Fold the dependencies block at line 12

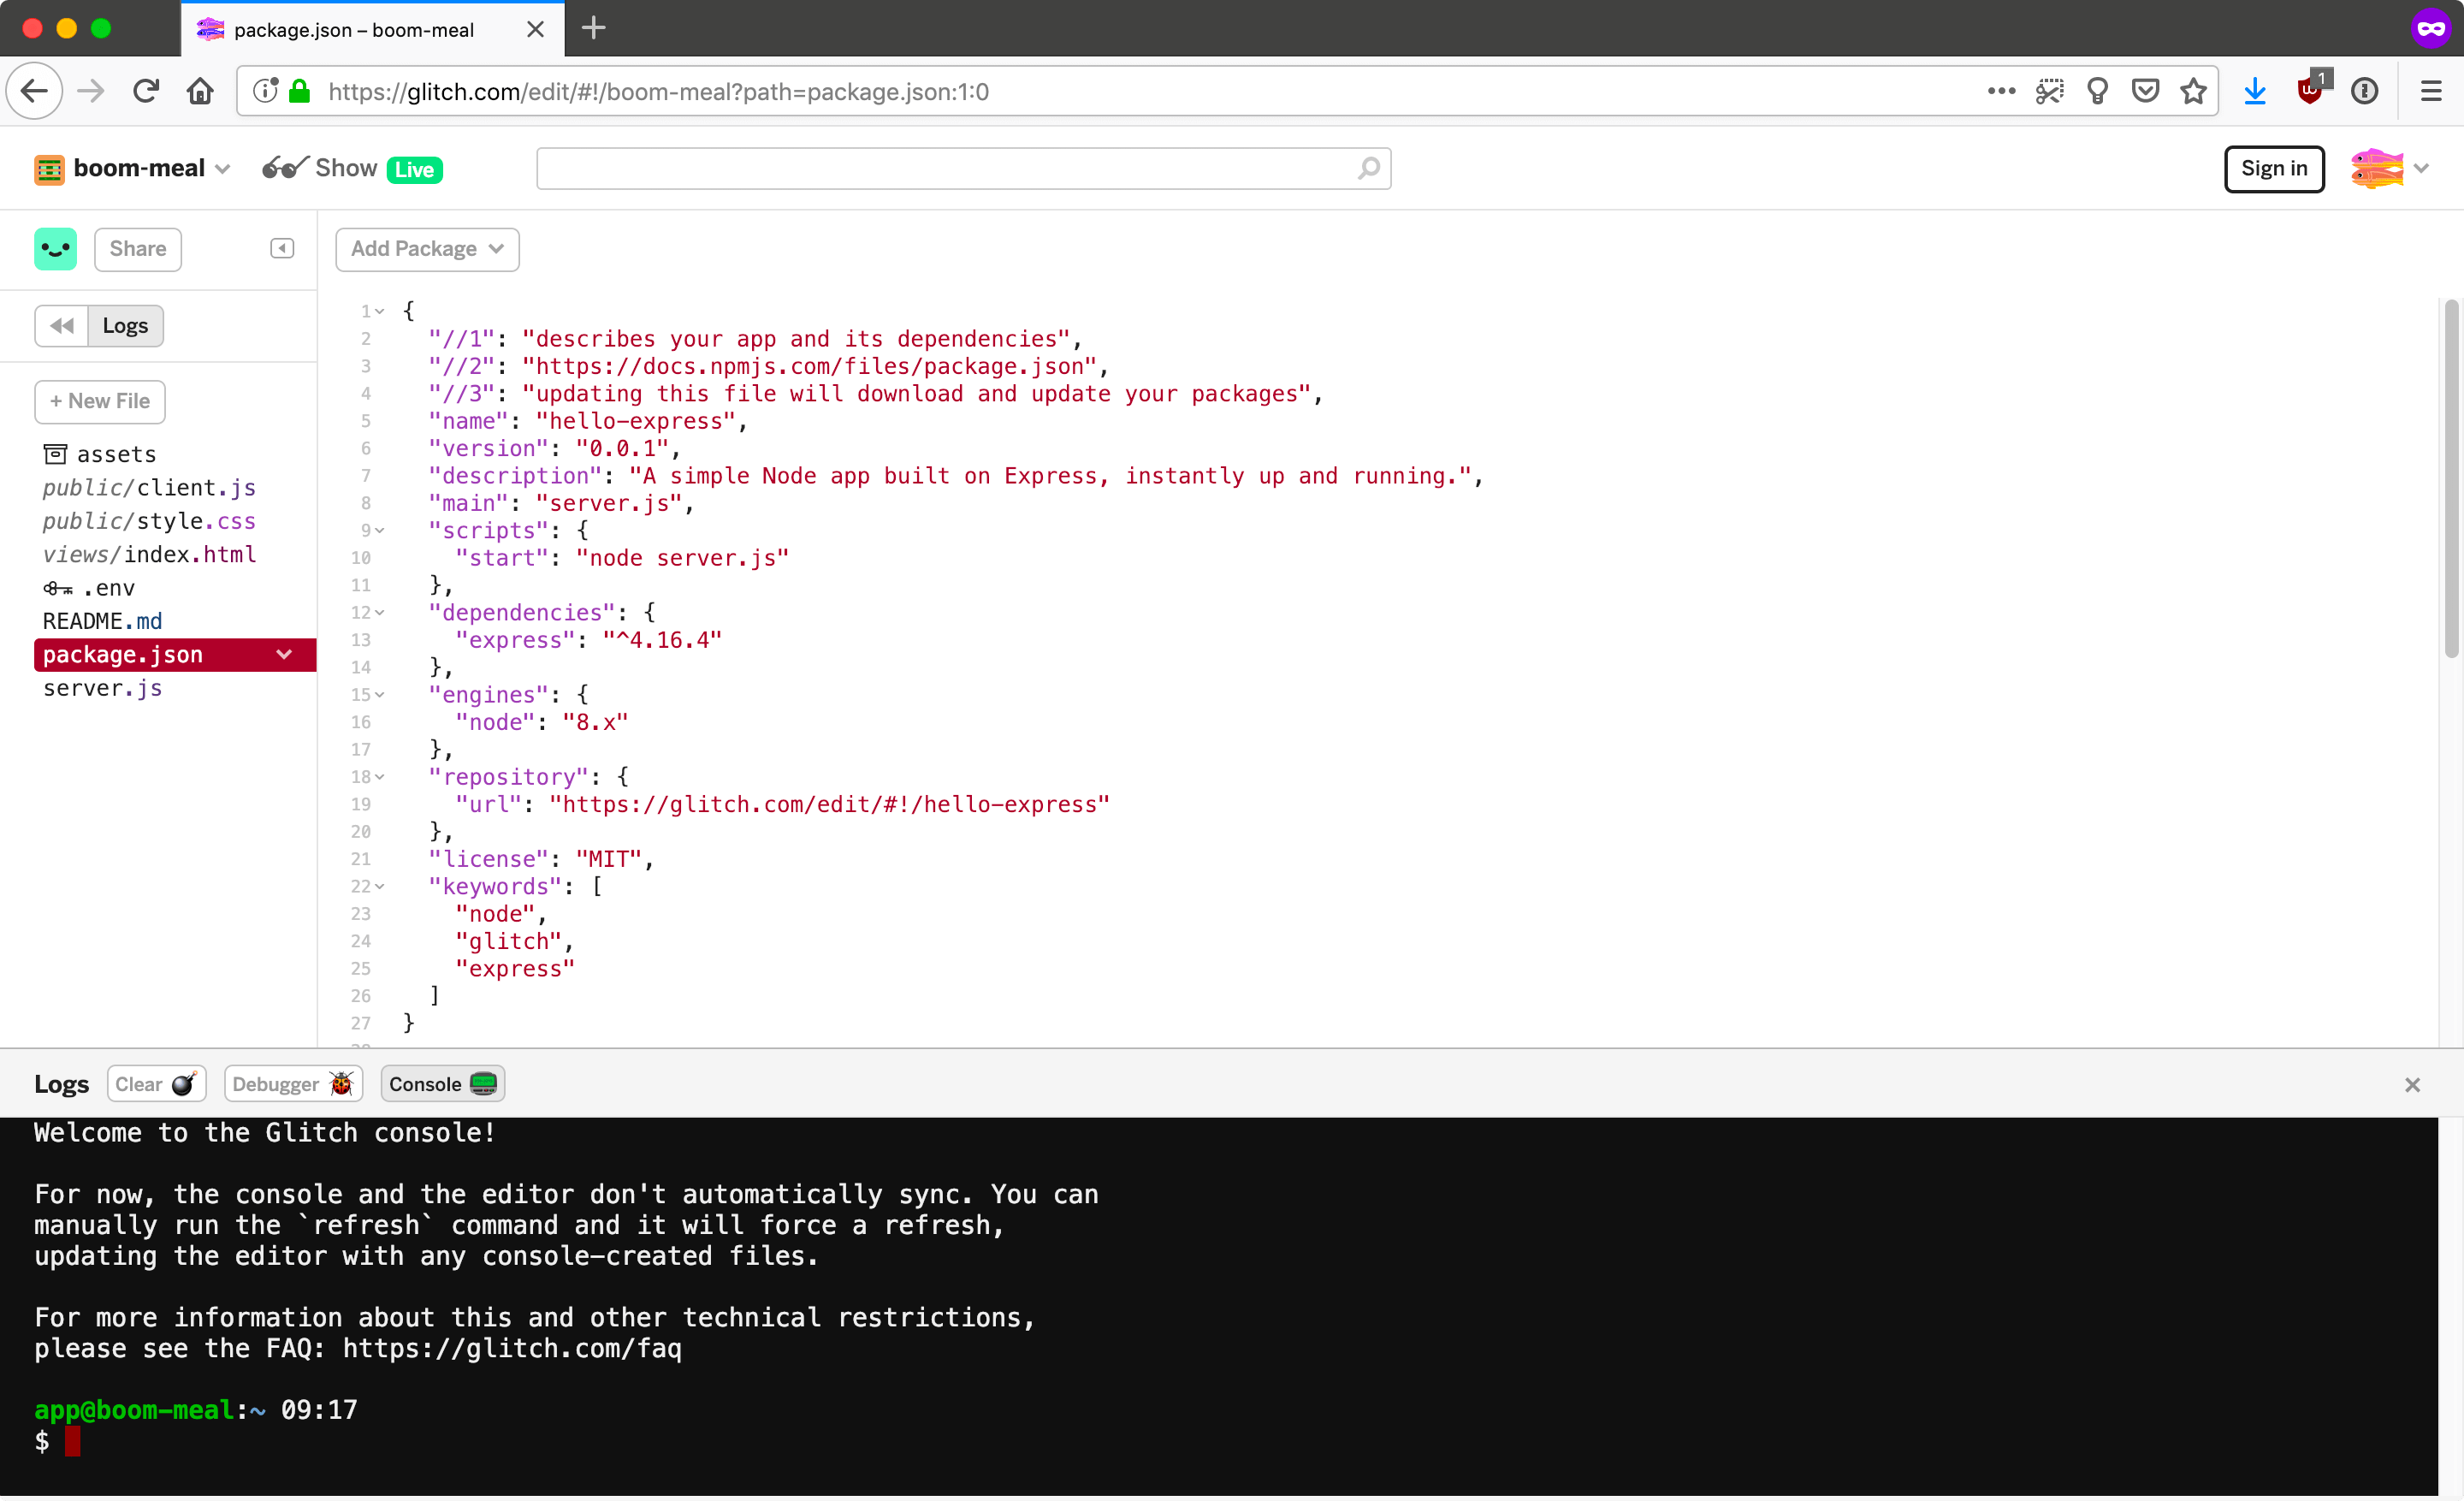pyautogui.click(x=380, y=613)
